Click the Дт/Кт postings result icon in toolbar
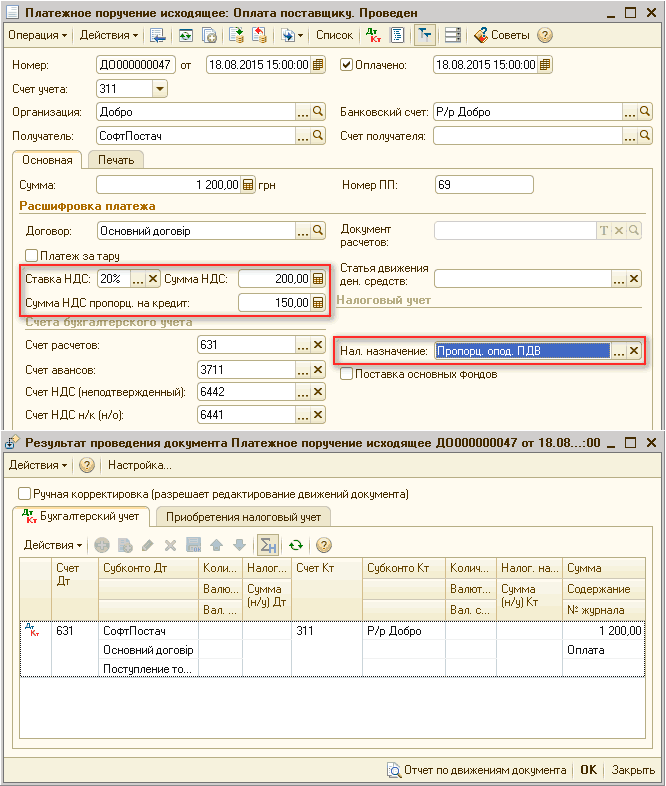This screenshot has width=666, height=786. click(372, 35)
